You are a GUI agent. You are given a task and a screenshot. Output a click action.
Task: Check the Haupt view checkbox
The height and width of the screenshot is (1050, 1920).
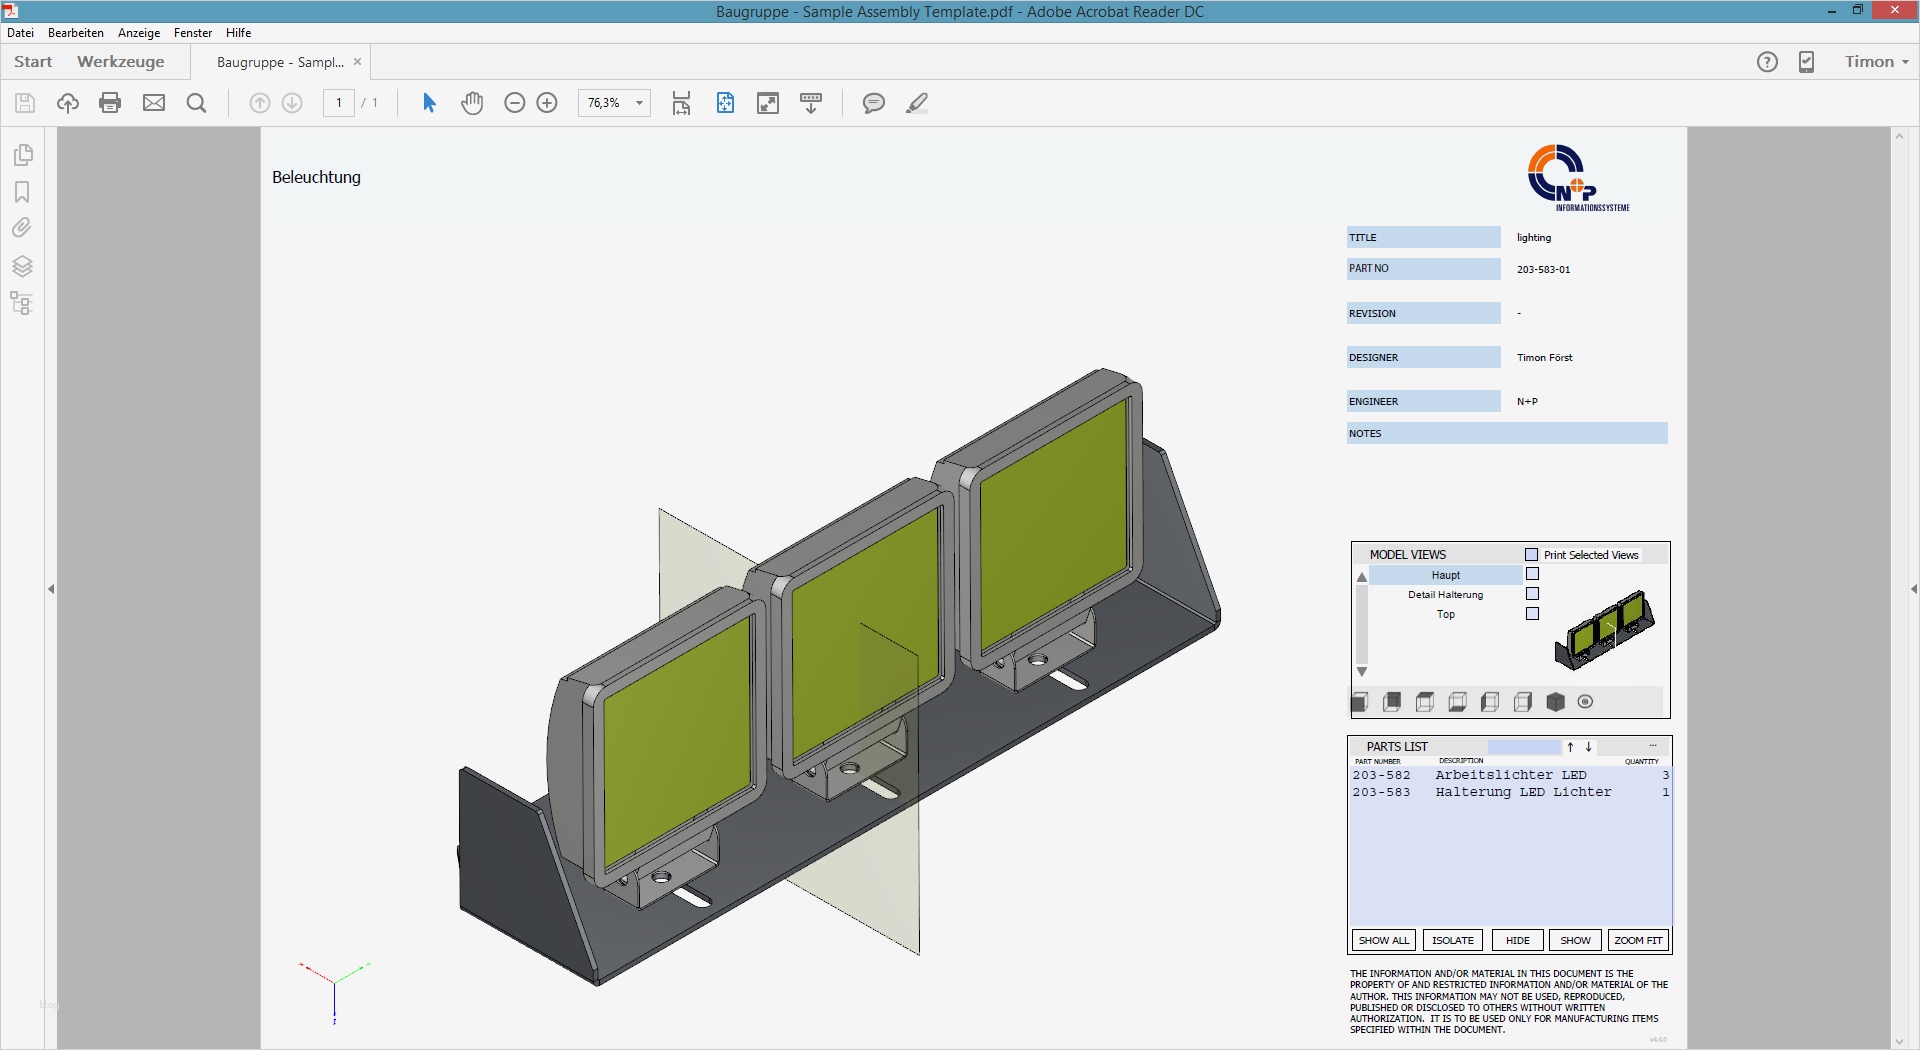tap(1532, 575)
